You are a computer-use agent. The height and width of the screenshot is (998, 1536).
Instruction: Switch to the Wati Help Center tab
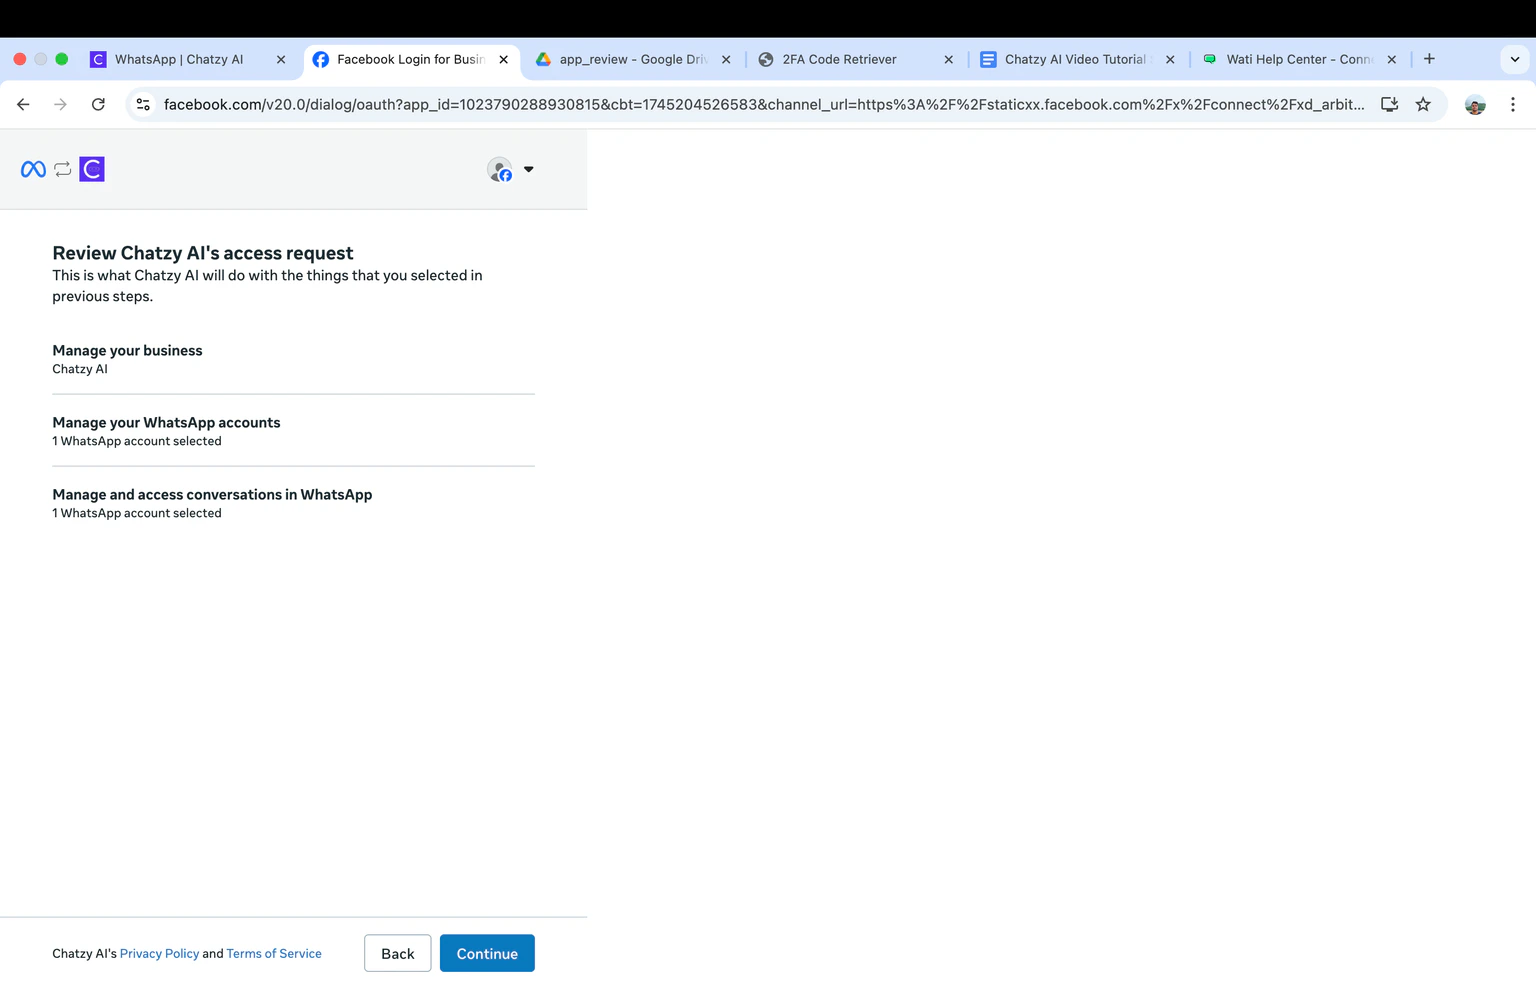(1299, 59)
